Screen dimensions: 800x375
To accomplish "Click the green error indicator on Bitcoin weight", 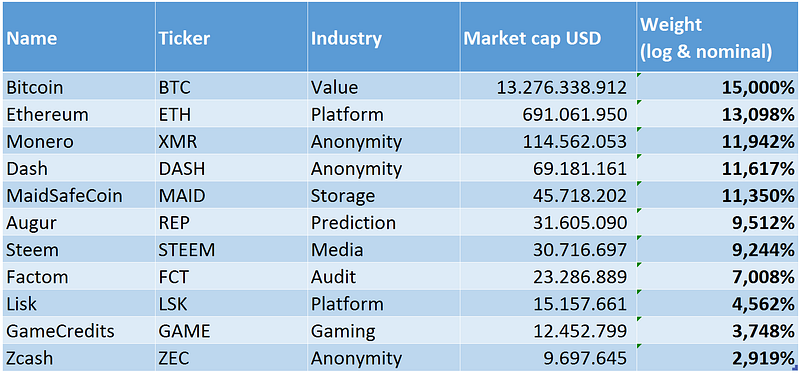I will (x=639, y=76).
